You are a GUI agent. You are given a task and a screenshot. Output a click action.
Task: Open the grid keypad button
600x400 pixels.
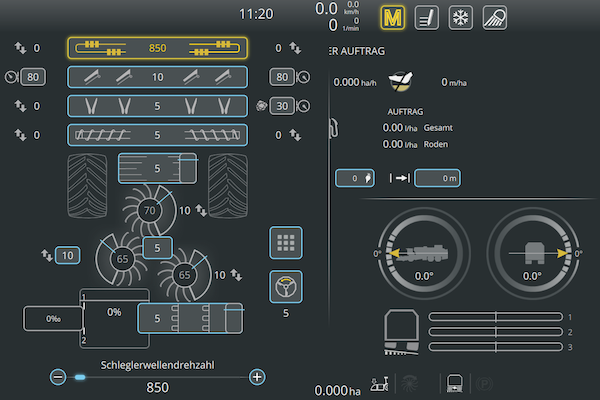pyautogui.click(x=287, y=243)
